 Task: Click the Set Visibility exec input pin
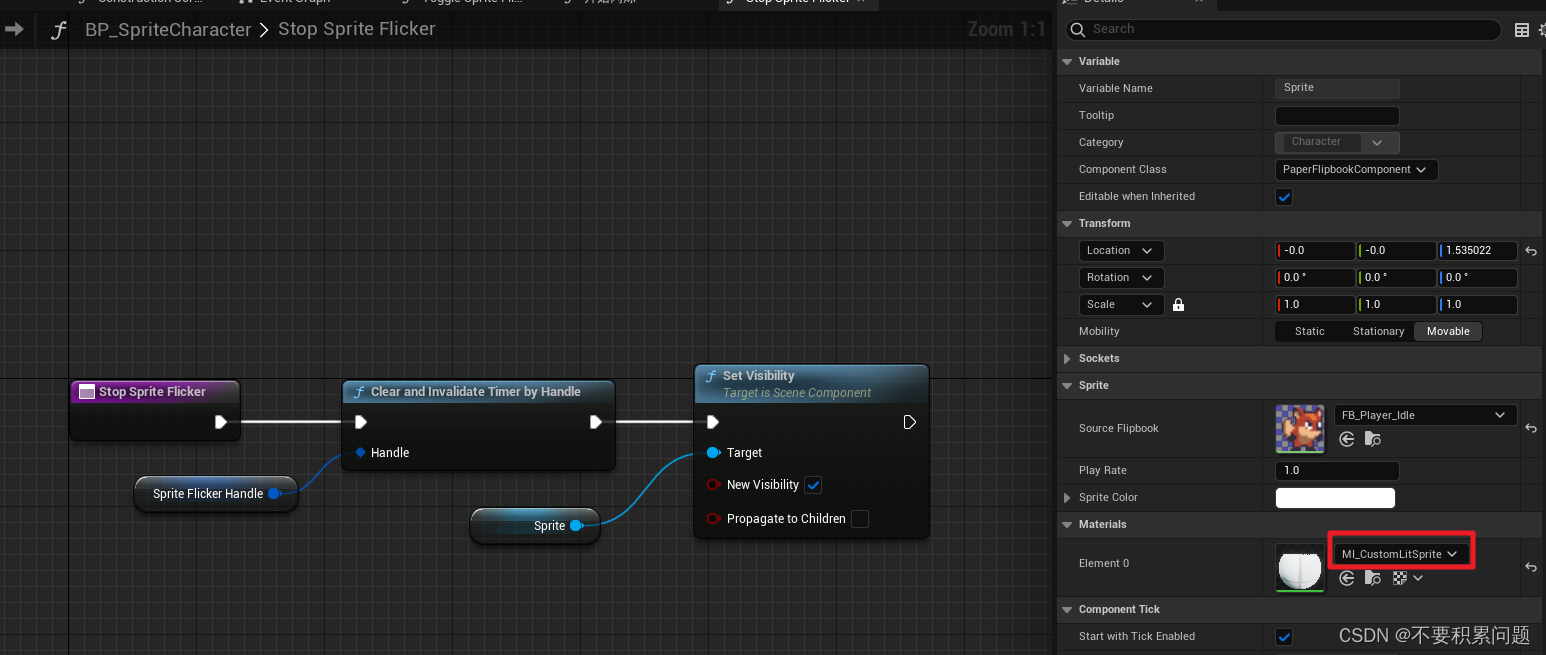(713, 422)
